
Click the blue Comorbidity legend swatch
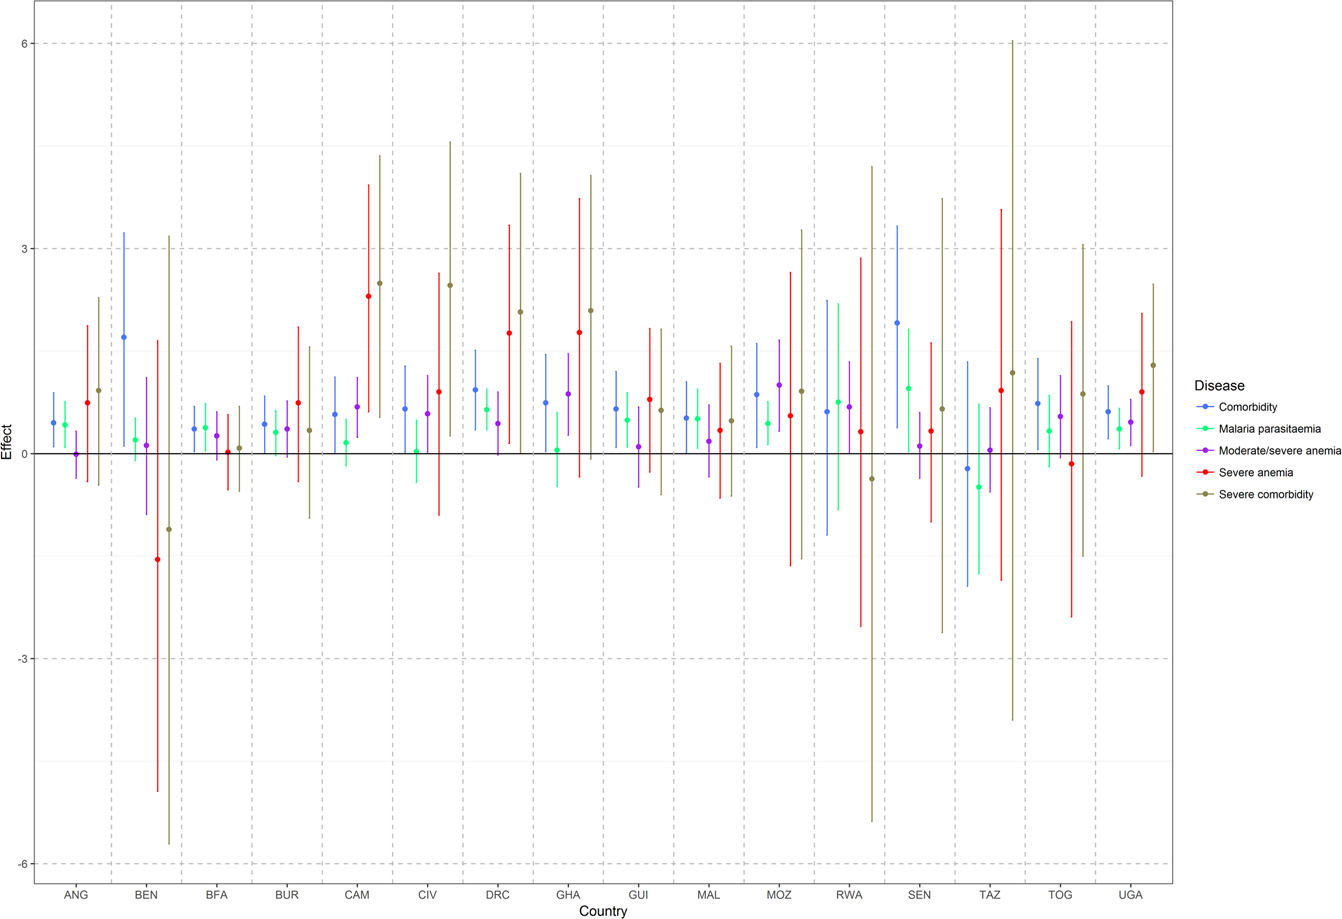point(1205,408)
